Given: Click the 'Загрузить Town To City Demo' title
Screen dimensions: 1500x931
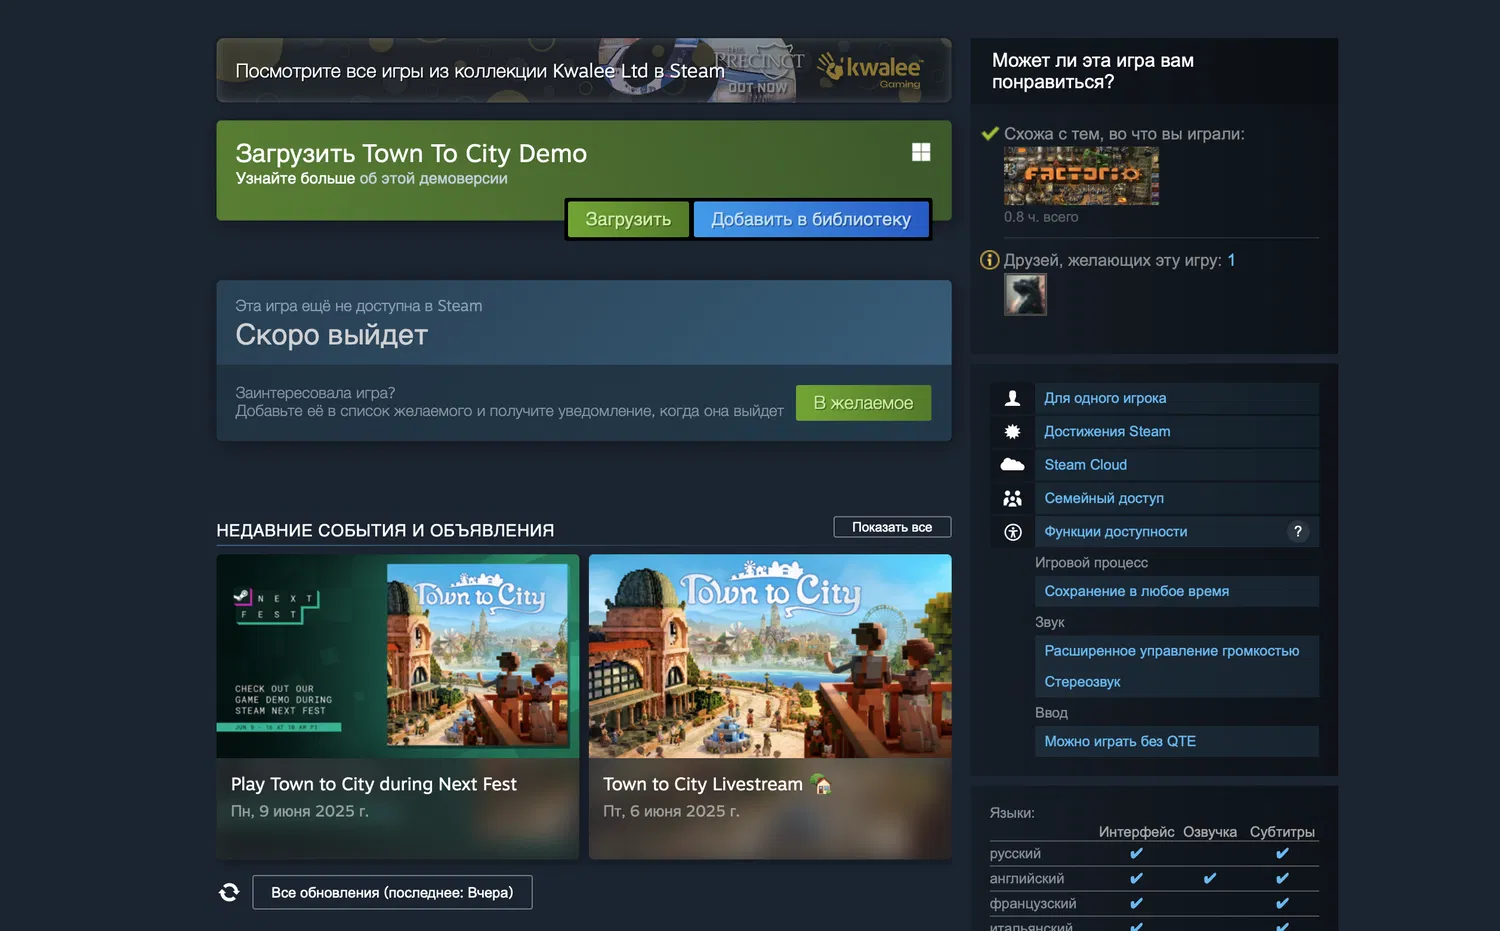Looking at the screenshot, I should pos(411,153).
